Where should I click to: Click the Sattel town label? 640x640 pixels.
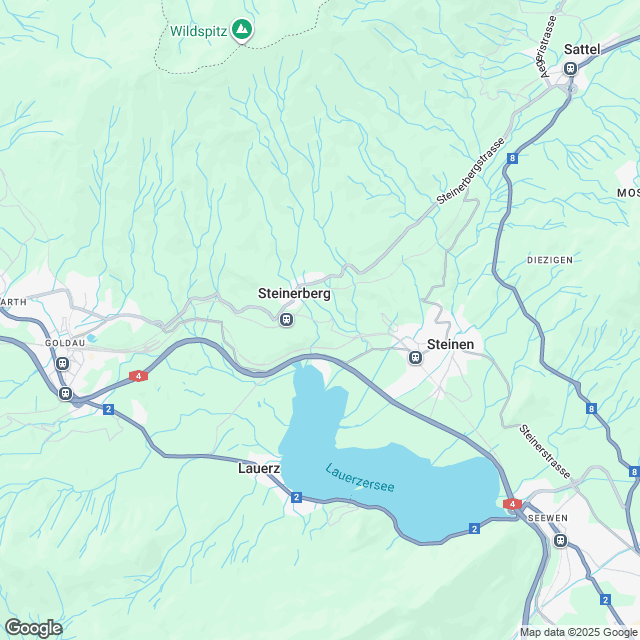click(x=582, y=49)
